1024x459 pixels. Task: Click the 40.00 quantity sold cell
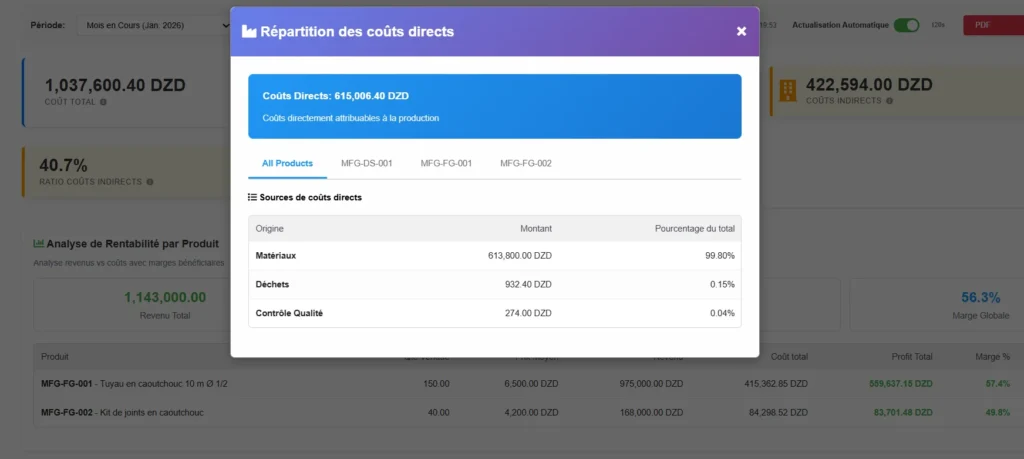click(439, 413)
